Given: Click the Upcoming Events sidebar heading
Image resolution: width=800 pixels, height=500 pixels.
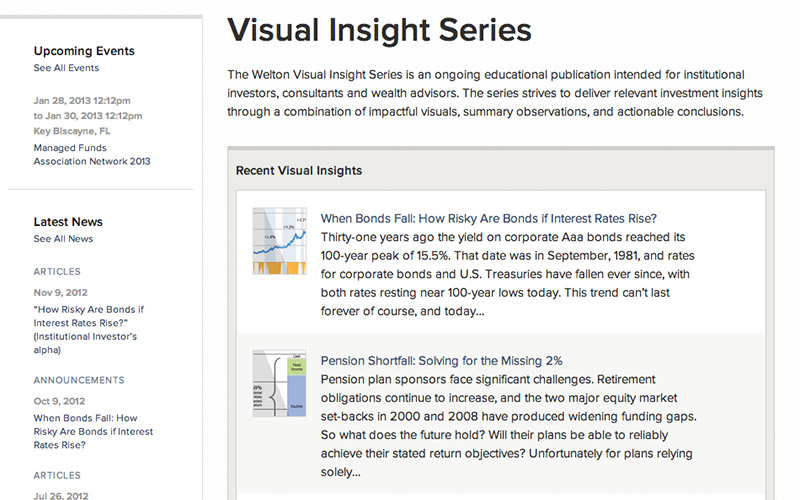Looking at the screenshot, I should tap(84, 51).
